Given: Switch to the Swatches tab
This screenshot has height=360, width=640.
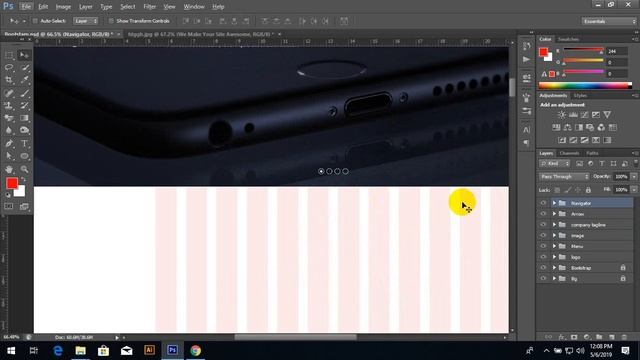Looking at the screenshot, I should click(569, 39).
